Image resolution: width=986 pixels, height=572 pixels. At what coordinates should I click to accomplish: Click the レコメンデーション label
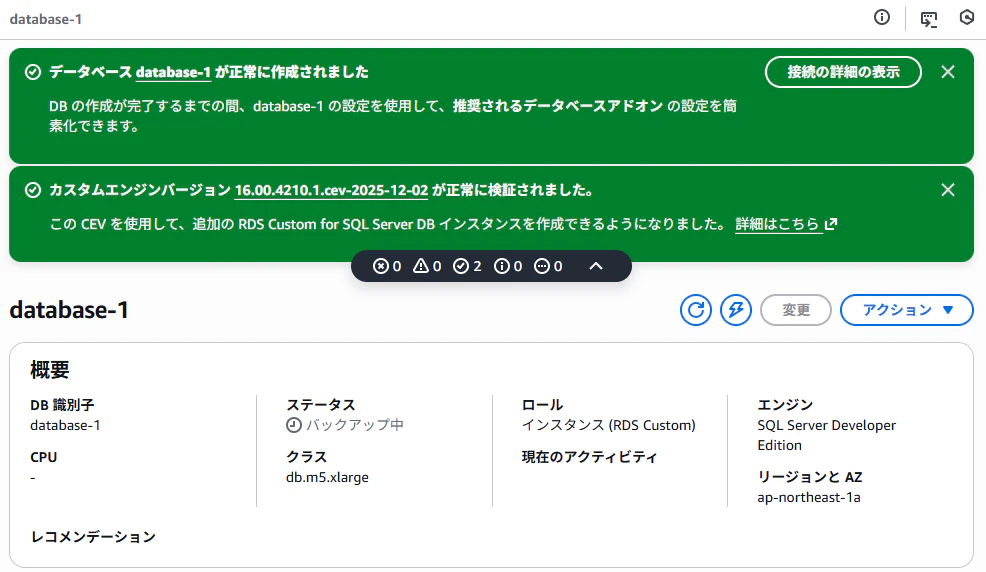coord(93,537)
